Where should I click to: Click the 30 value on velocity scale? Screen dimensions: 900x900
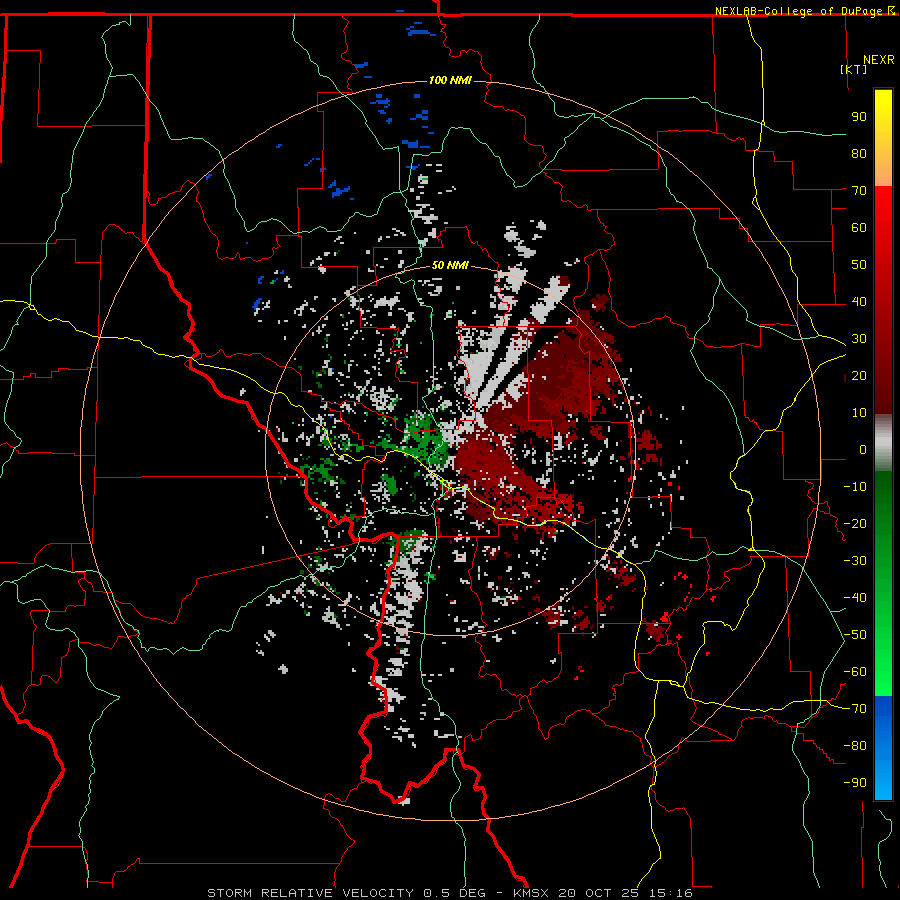(x=859, y=339)
